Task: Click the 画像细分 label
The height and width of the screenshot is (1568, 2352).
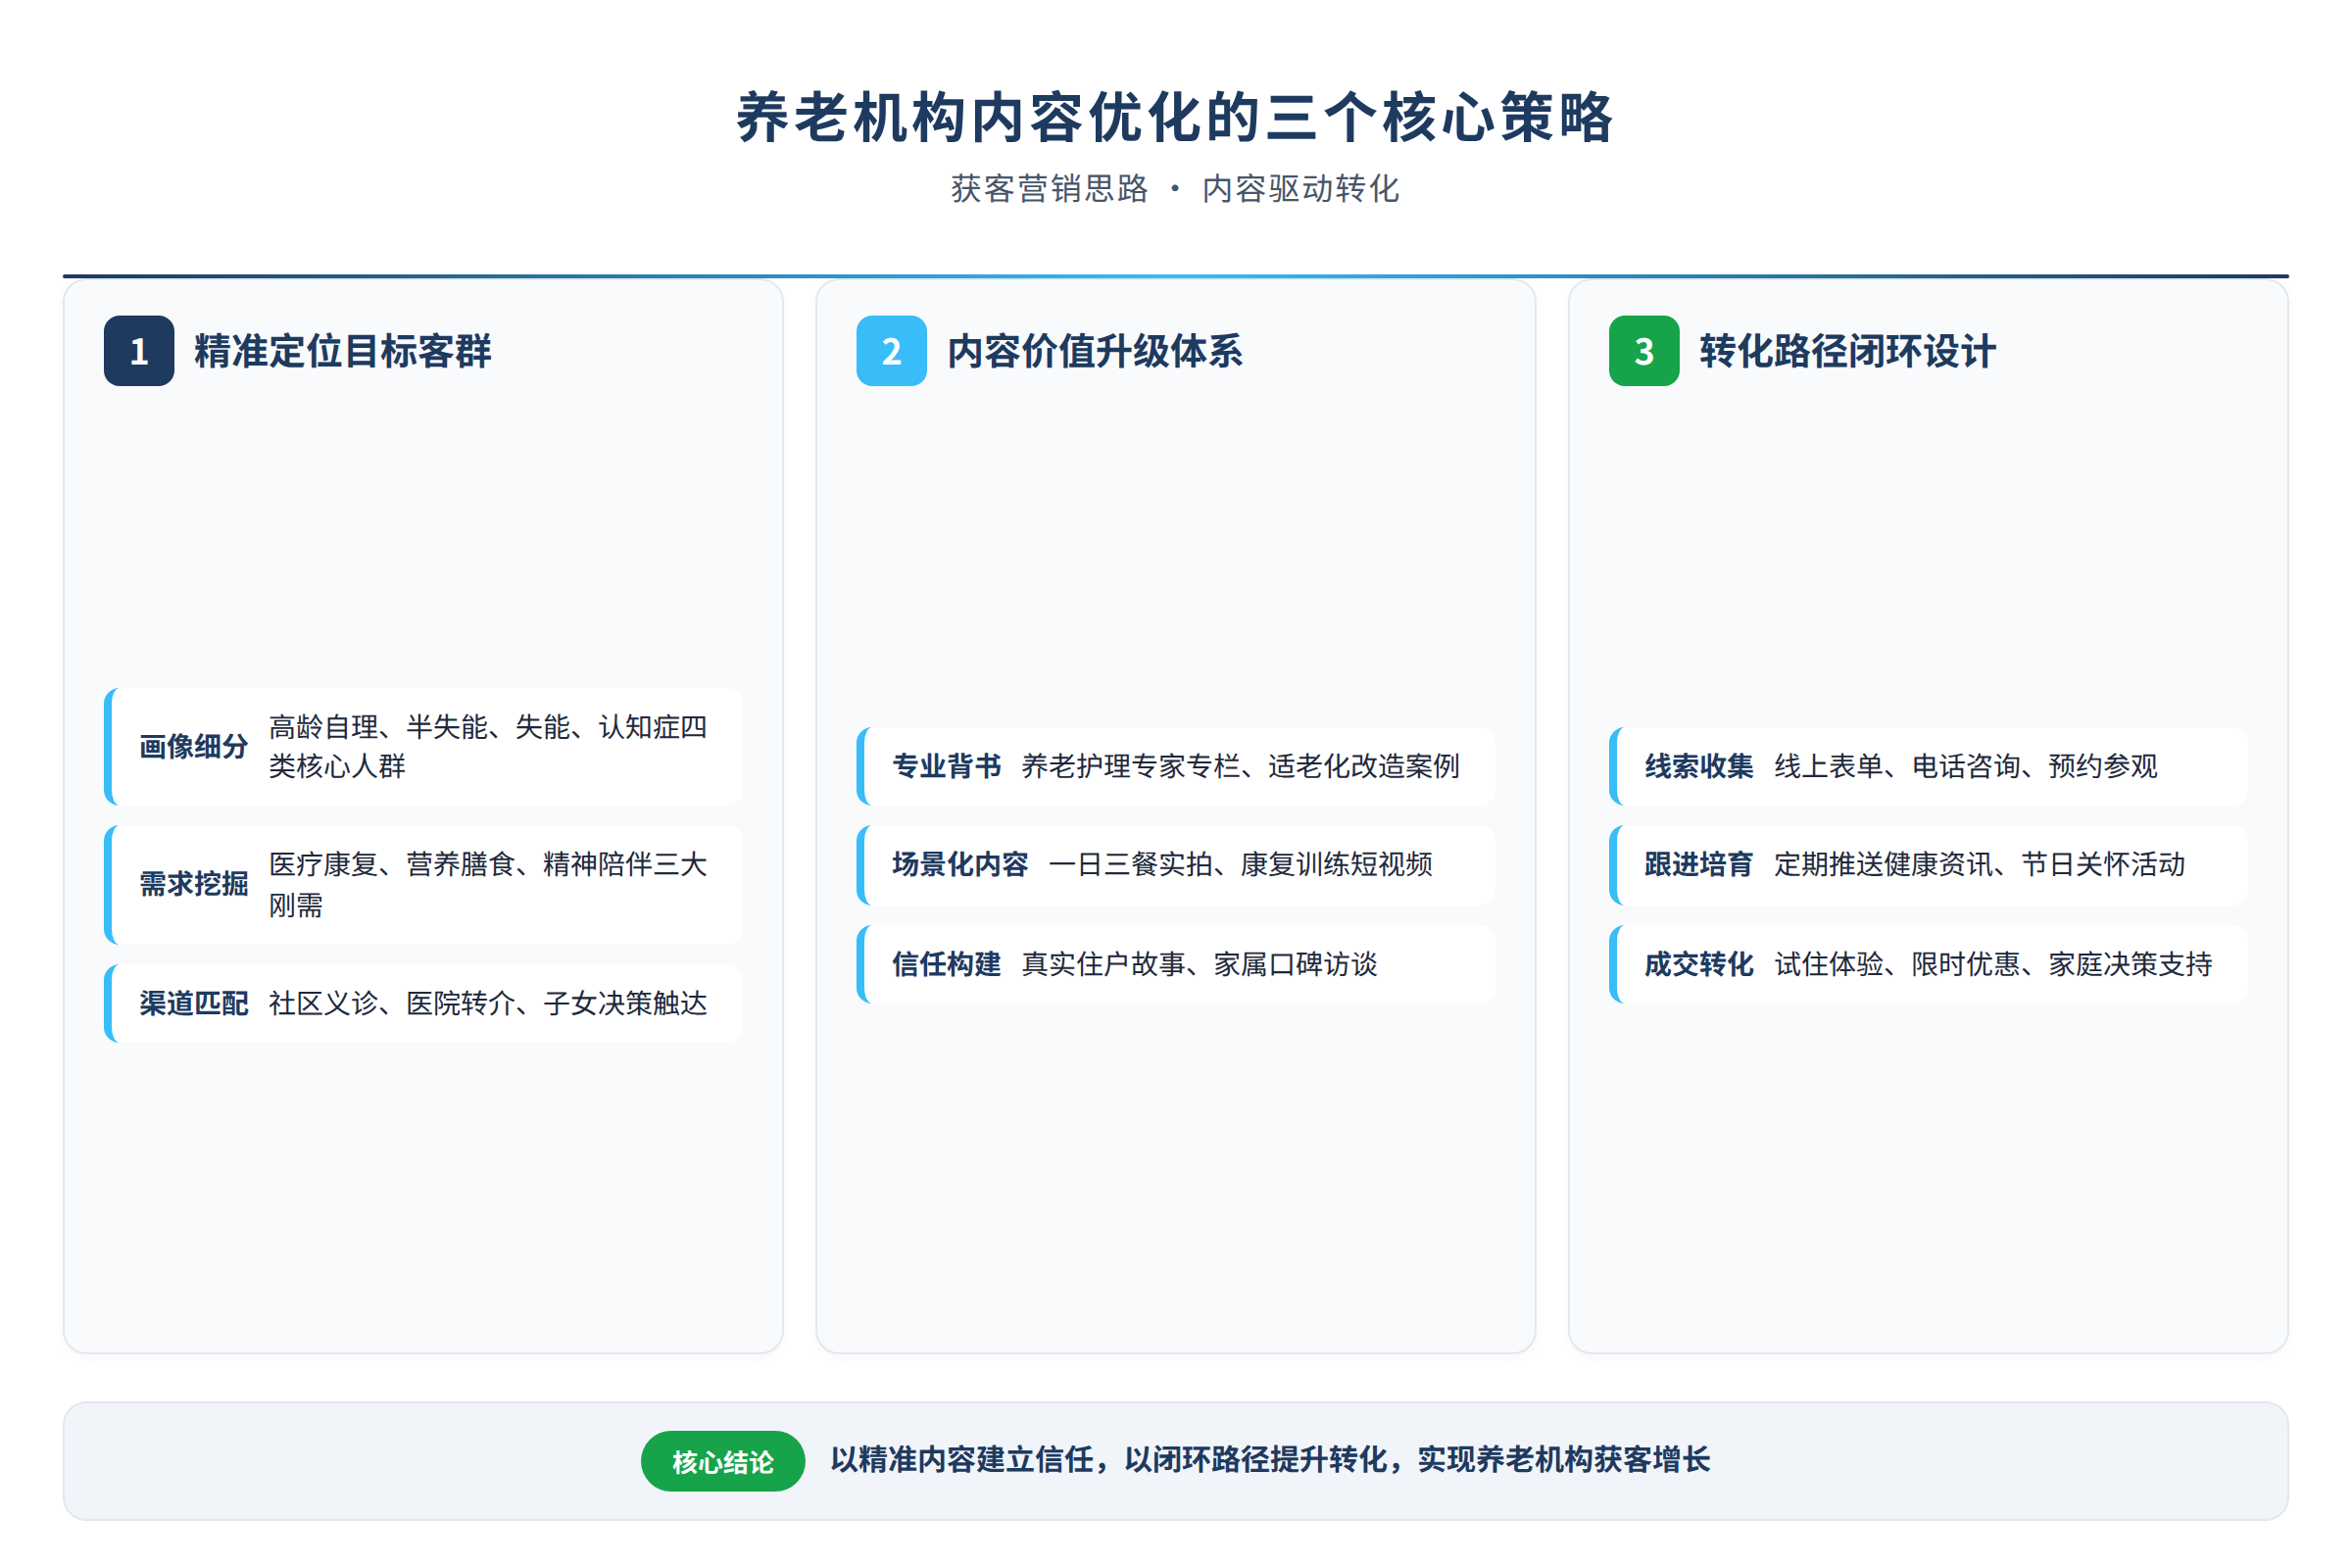Action: coord(193,746)
